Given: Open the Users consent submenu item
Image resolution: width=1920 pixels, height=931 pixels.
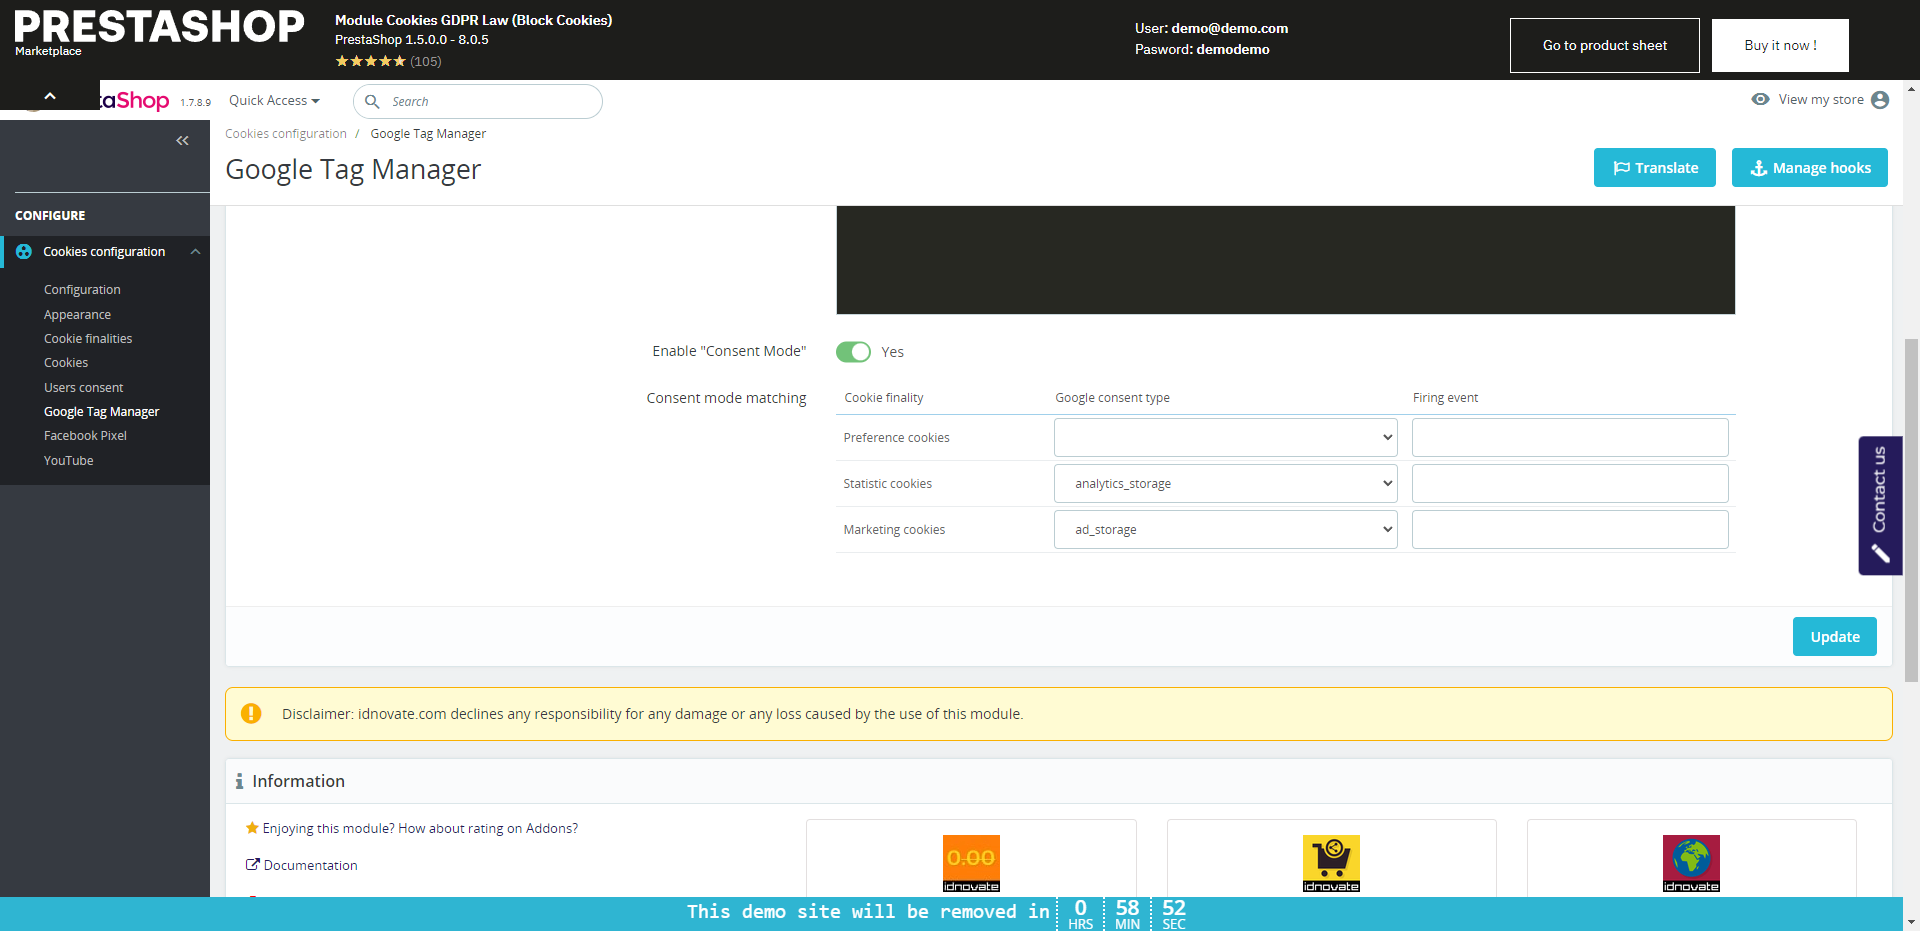Looking at the screenshot, I should click(x=83, y=388).
